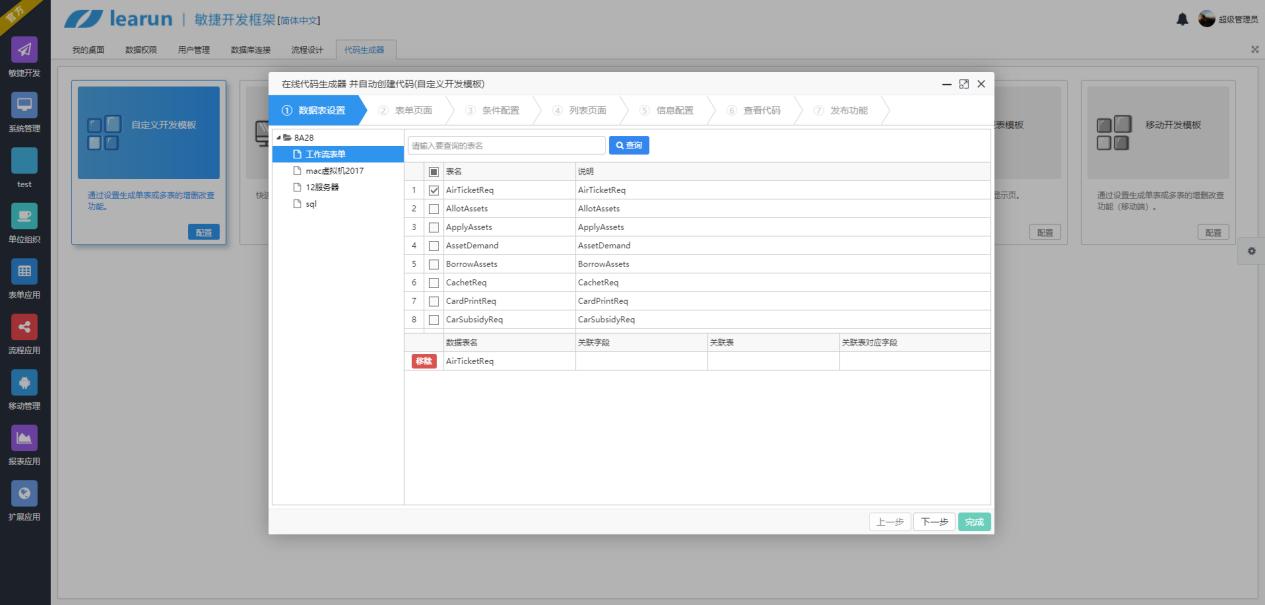Select the 单位组织 sidebar icon
1265x605 pixels.
(25, 217)
